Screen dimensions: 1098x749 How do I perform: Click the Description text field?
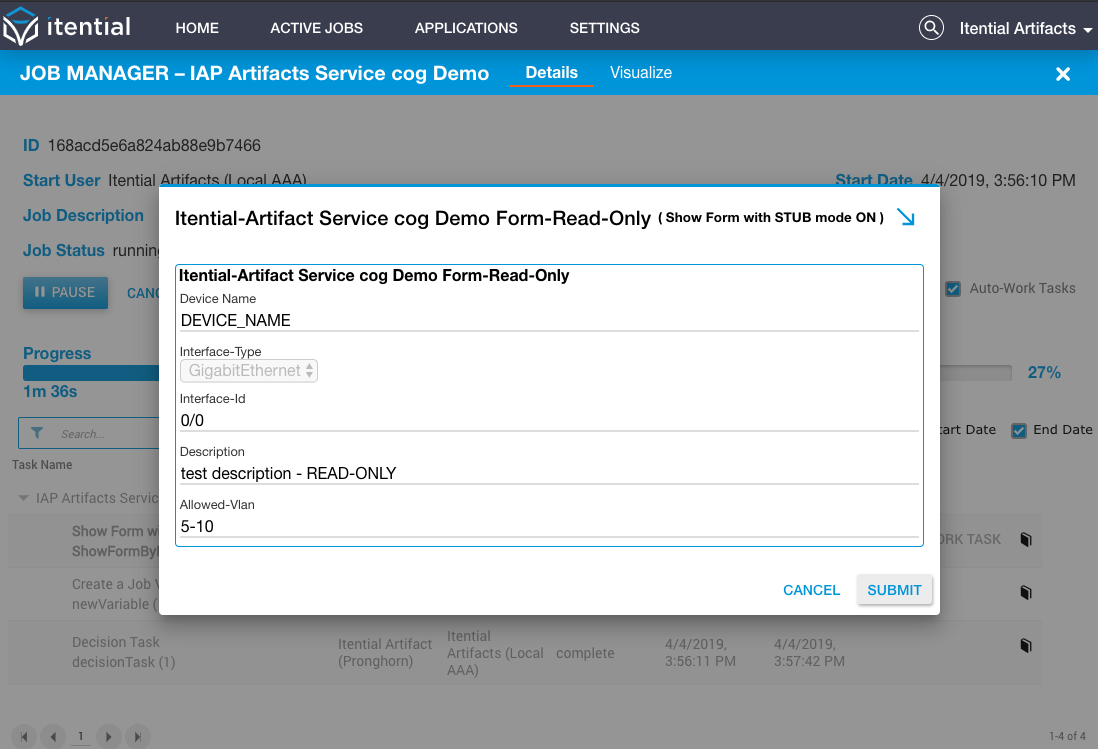point(549,473)
